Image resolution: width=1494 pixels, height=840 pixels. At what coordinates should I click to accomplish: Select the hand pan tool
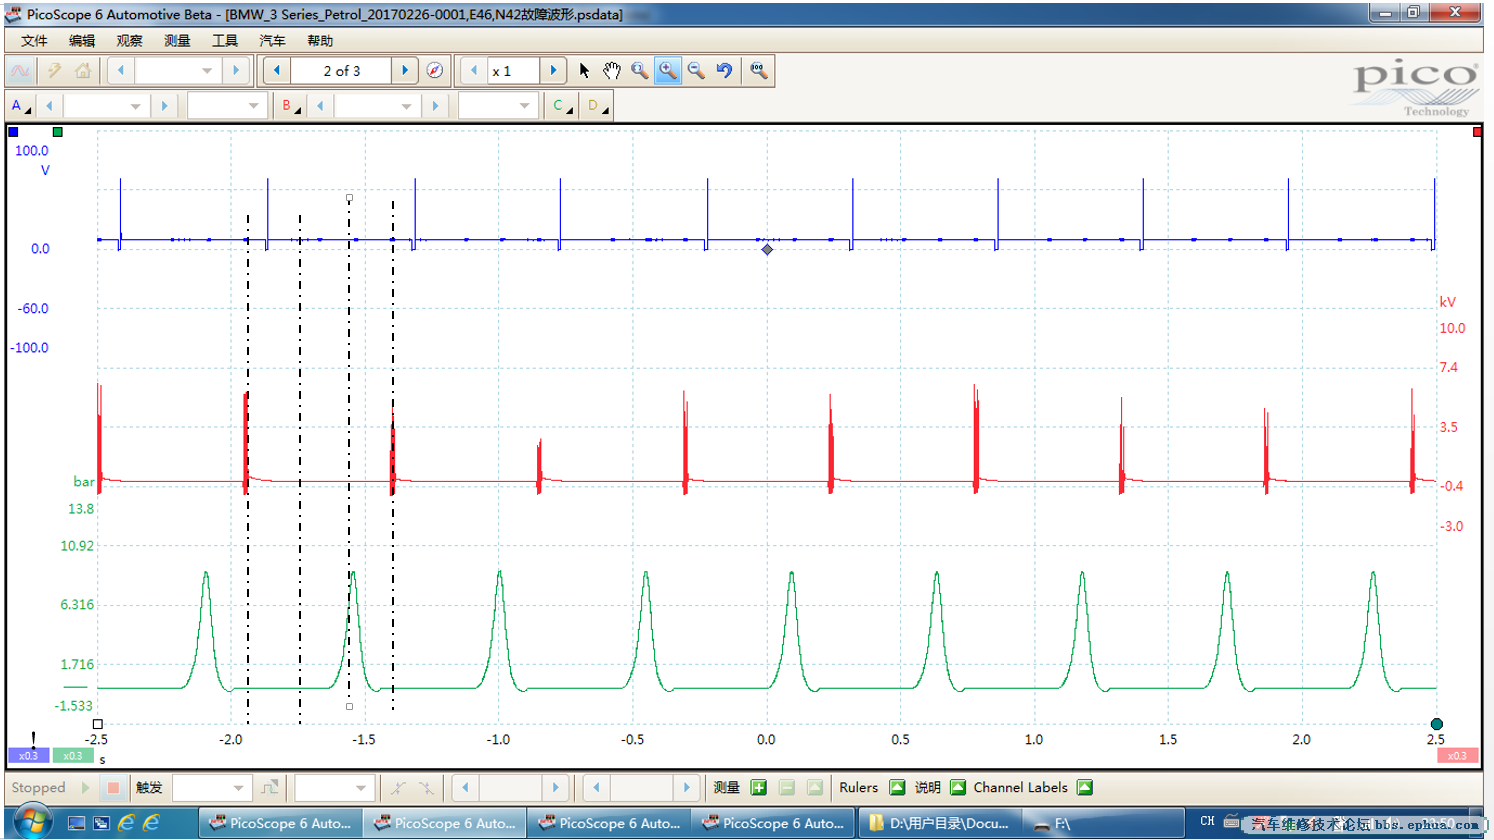[612, 71]
